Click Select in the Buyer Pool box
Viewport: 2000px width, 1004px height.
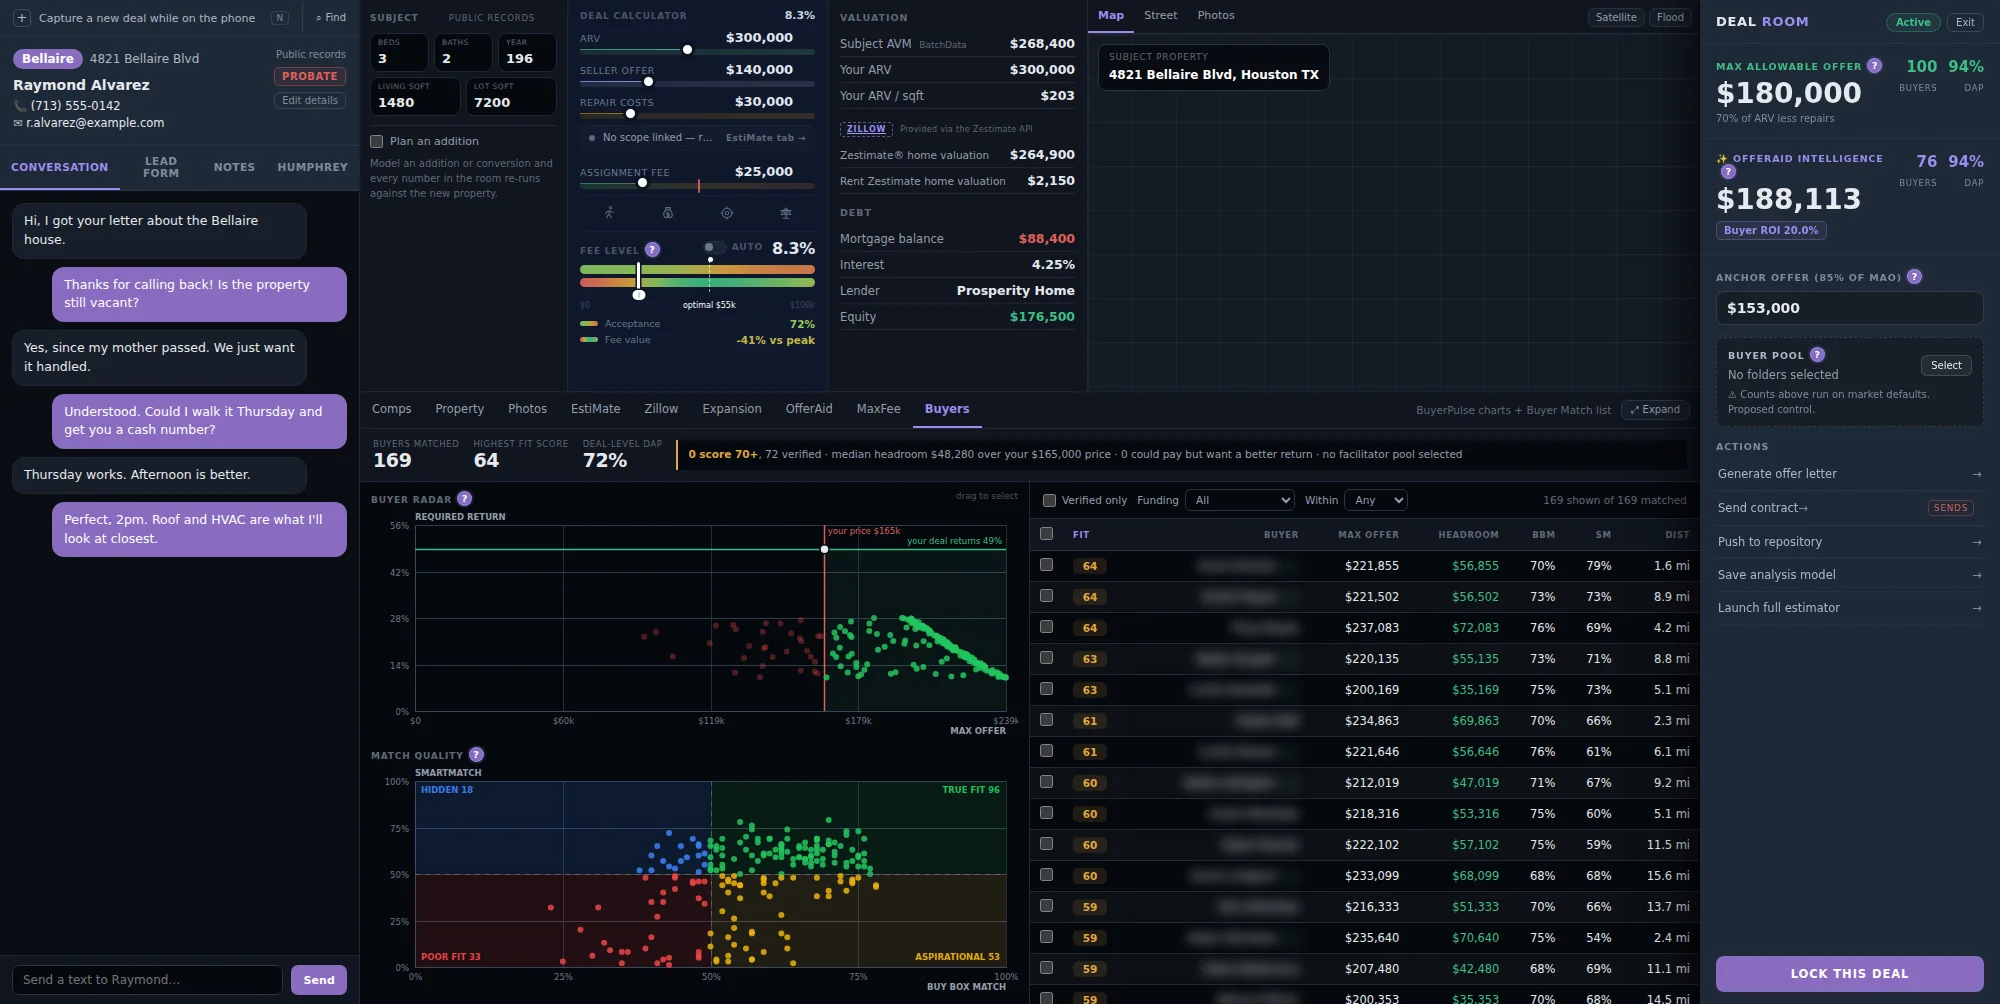1945,366
